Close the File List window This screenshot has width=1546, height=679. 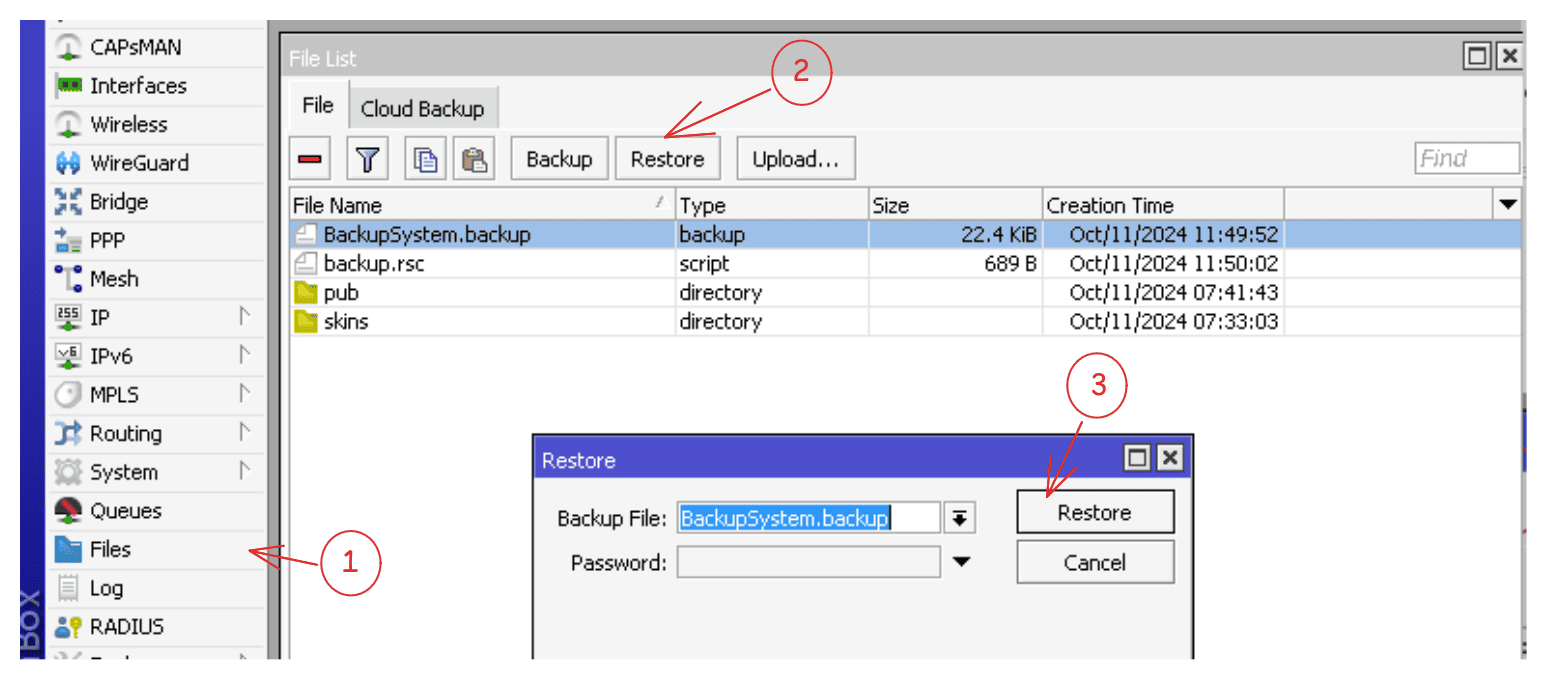(1508, 57)
